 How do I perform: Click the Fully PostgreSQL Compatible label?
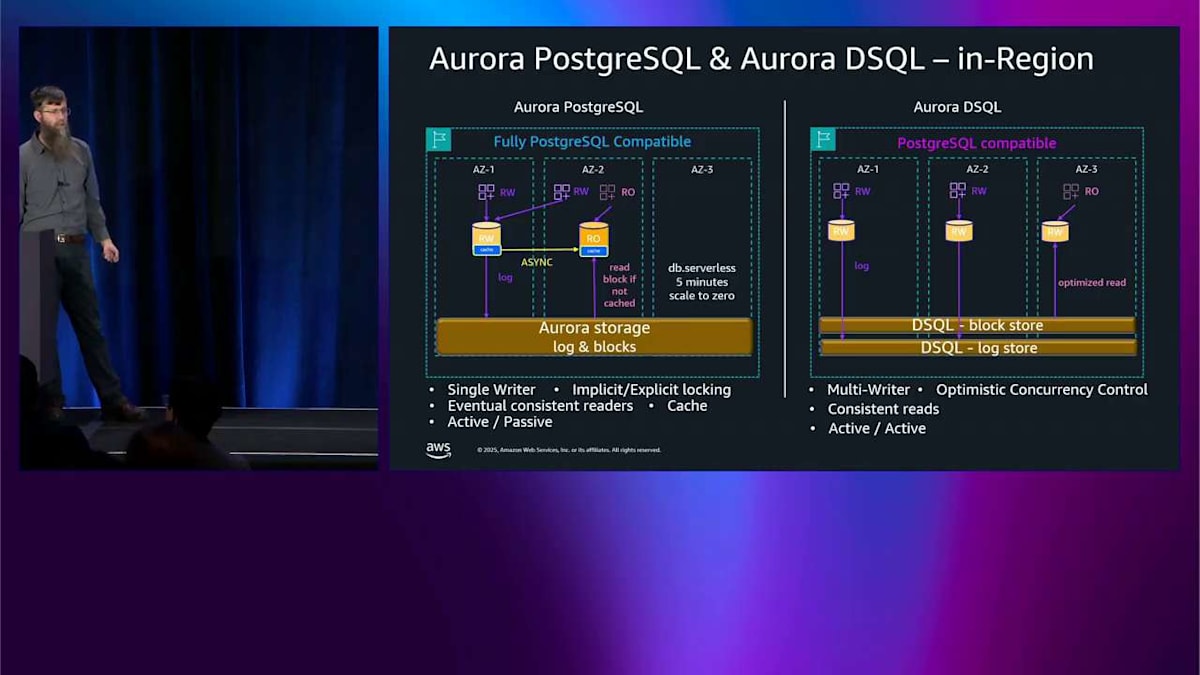tap(592, 142)
